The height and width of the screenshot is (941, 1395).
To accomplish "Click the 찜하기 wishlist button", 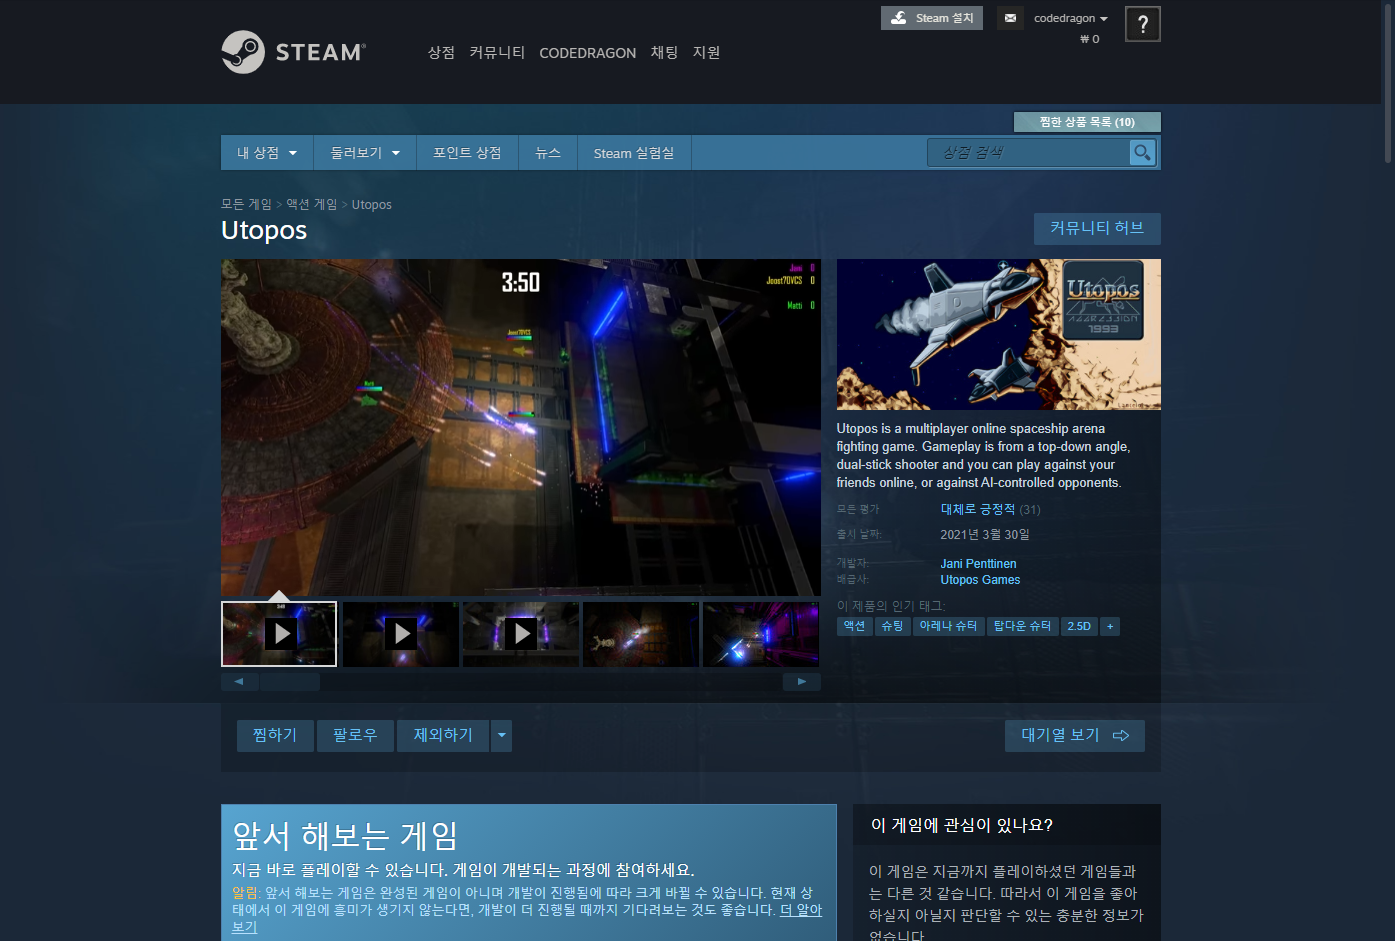I will (x=275, y=735).
